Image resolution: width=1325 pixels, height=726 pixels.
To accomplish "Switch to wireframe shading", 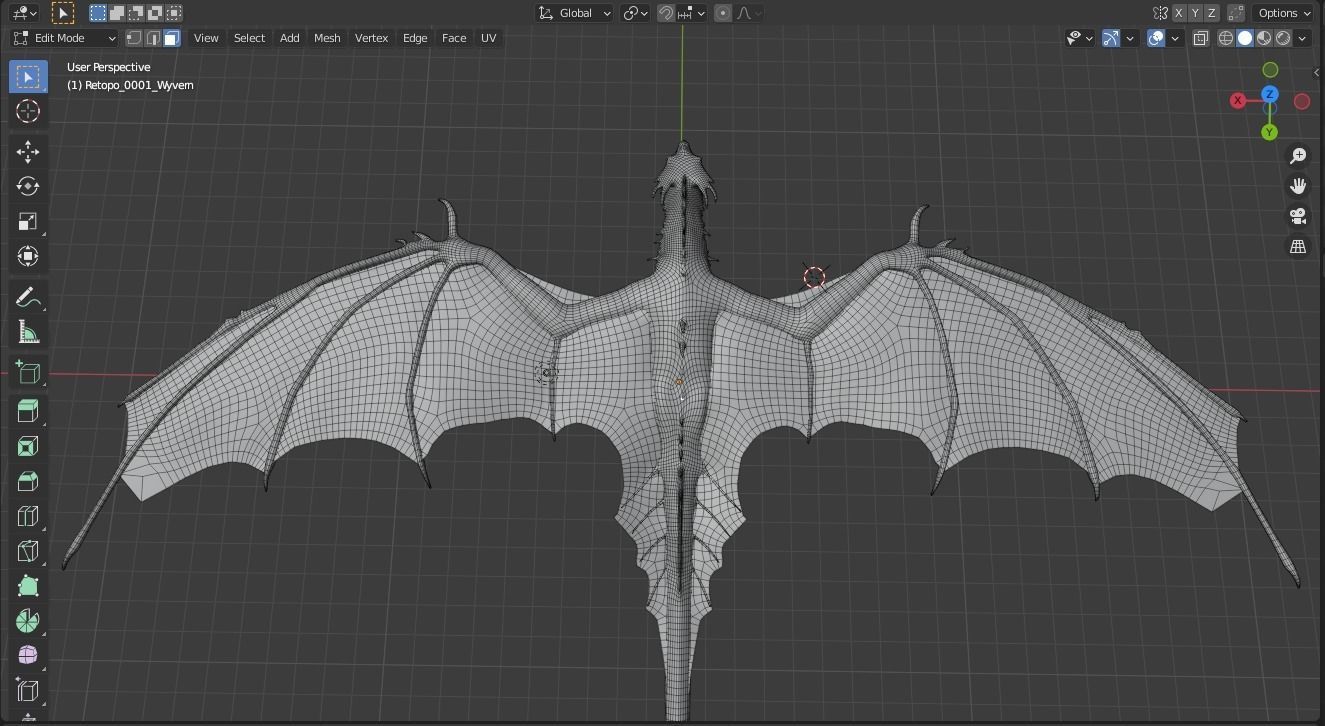I will 1226,38.
